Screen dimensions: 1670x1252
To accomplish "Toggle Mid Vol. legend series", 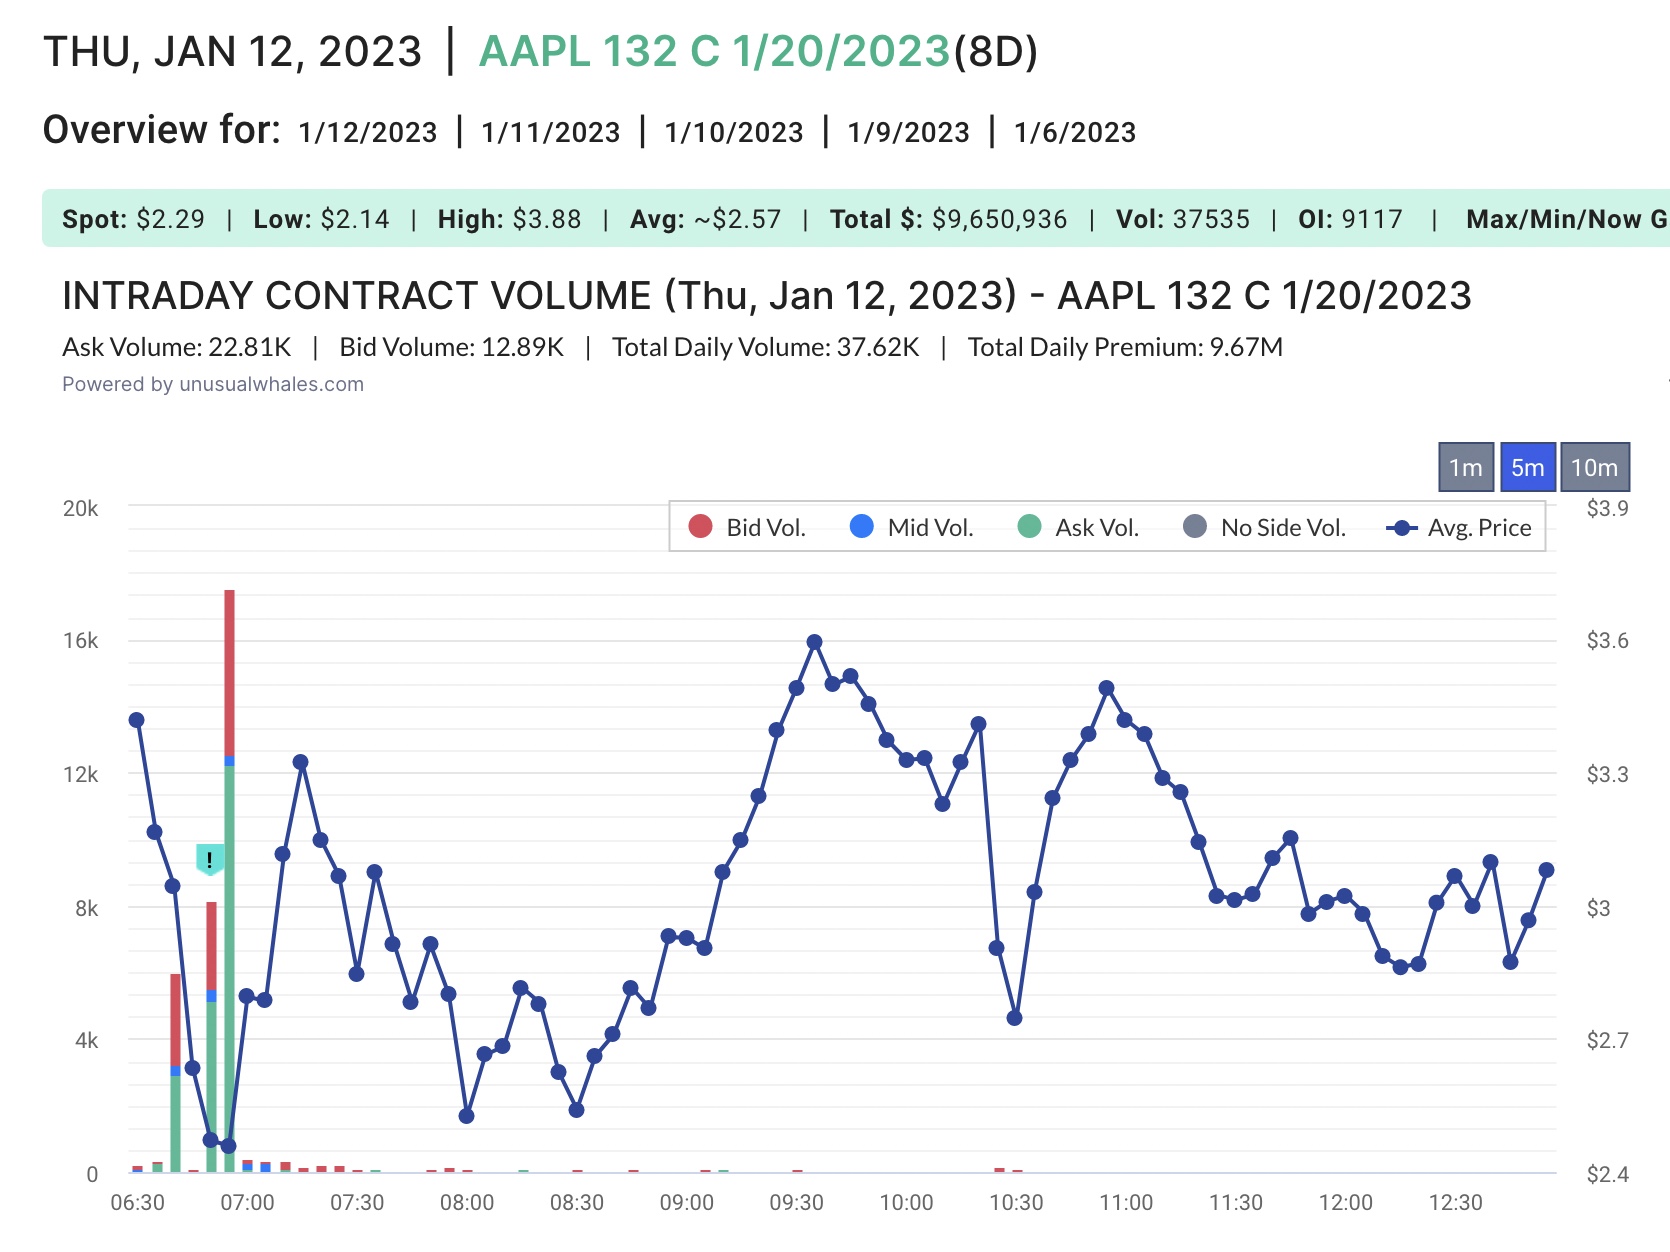I will coord(911,527).
